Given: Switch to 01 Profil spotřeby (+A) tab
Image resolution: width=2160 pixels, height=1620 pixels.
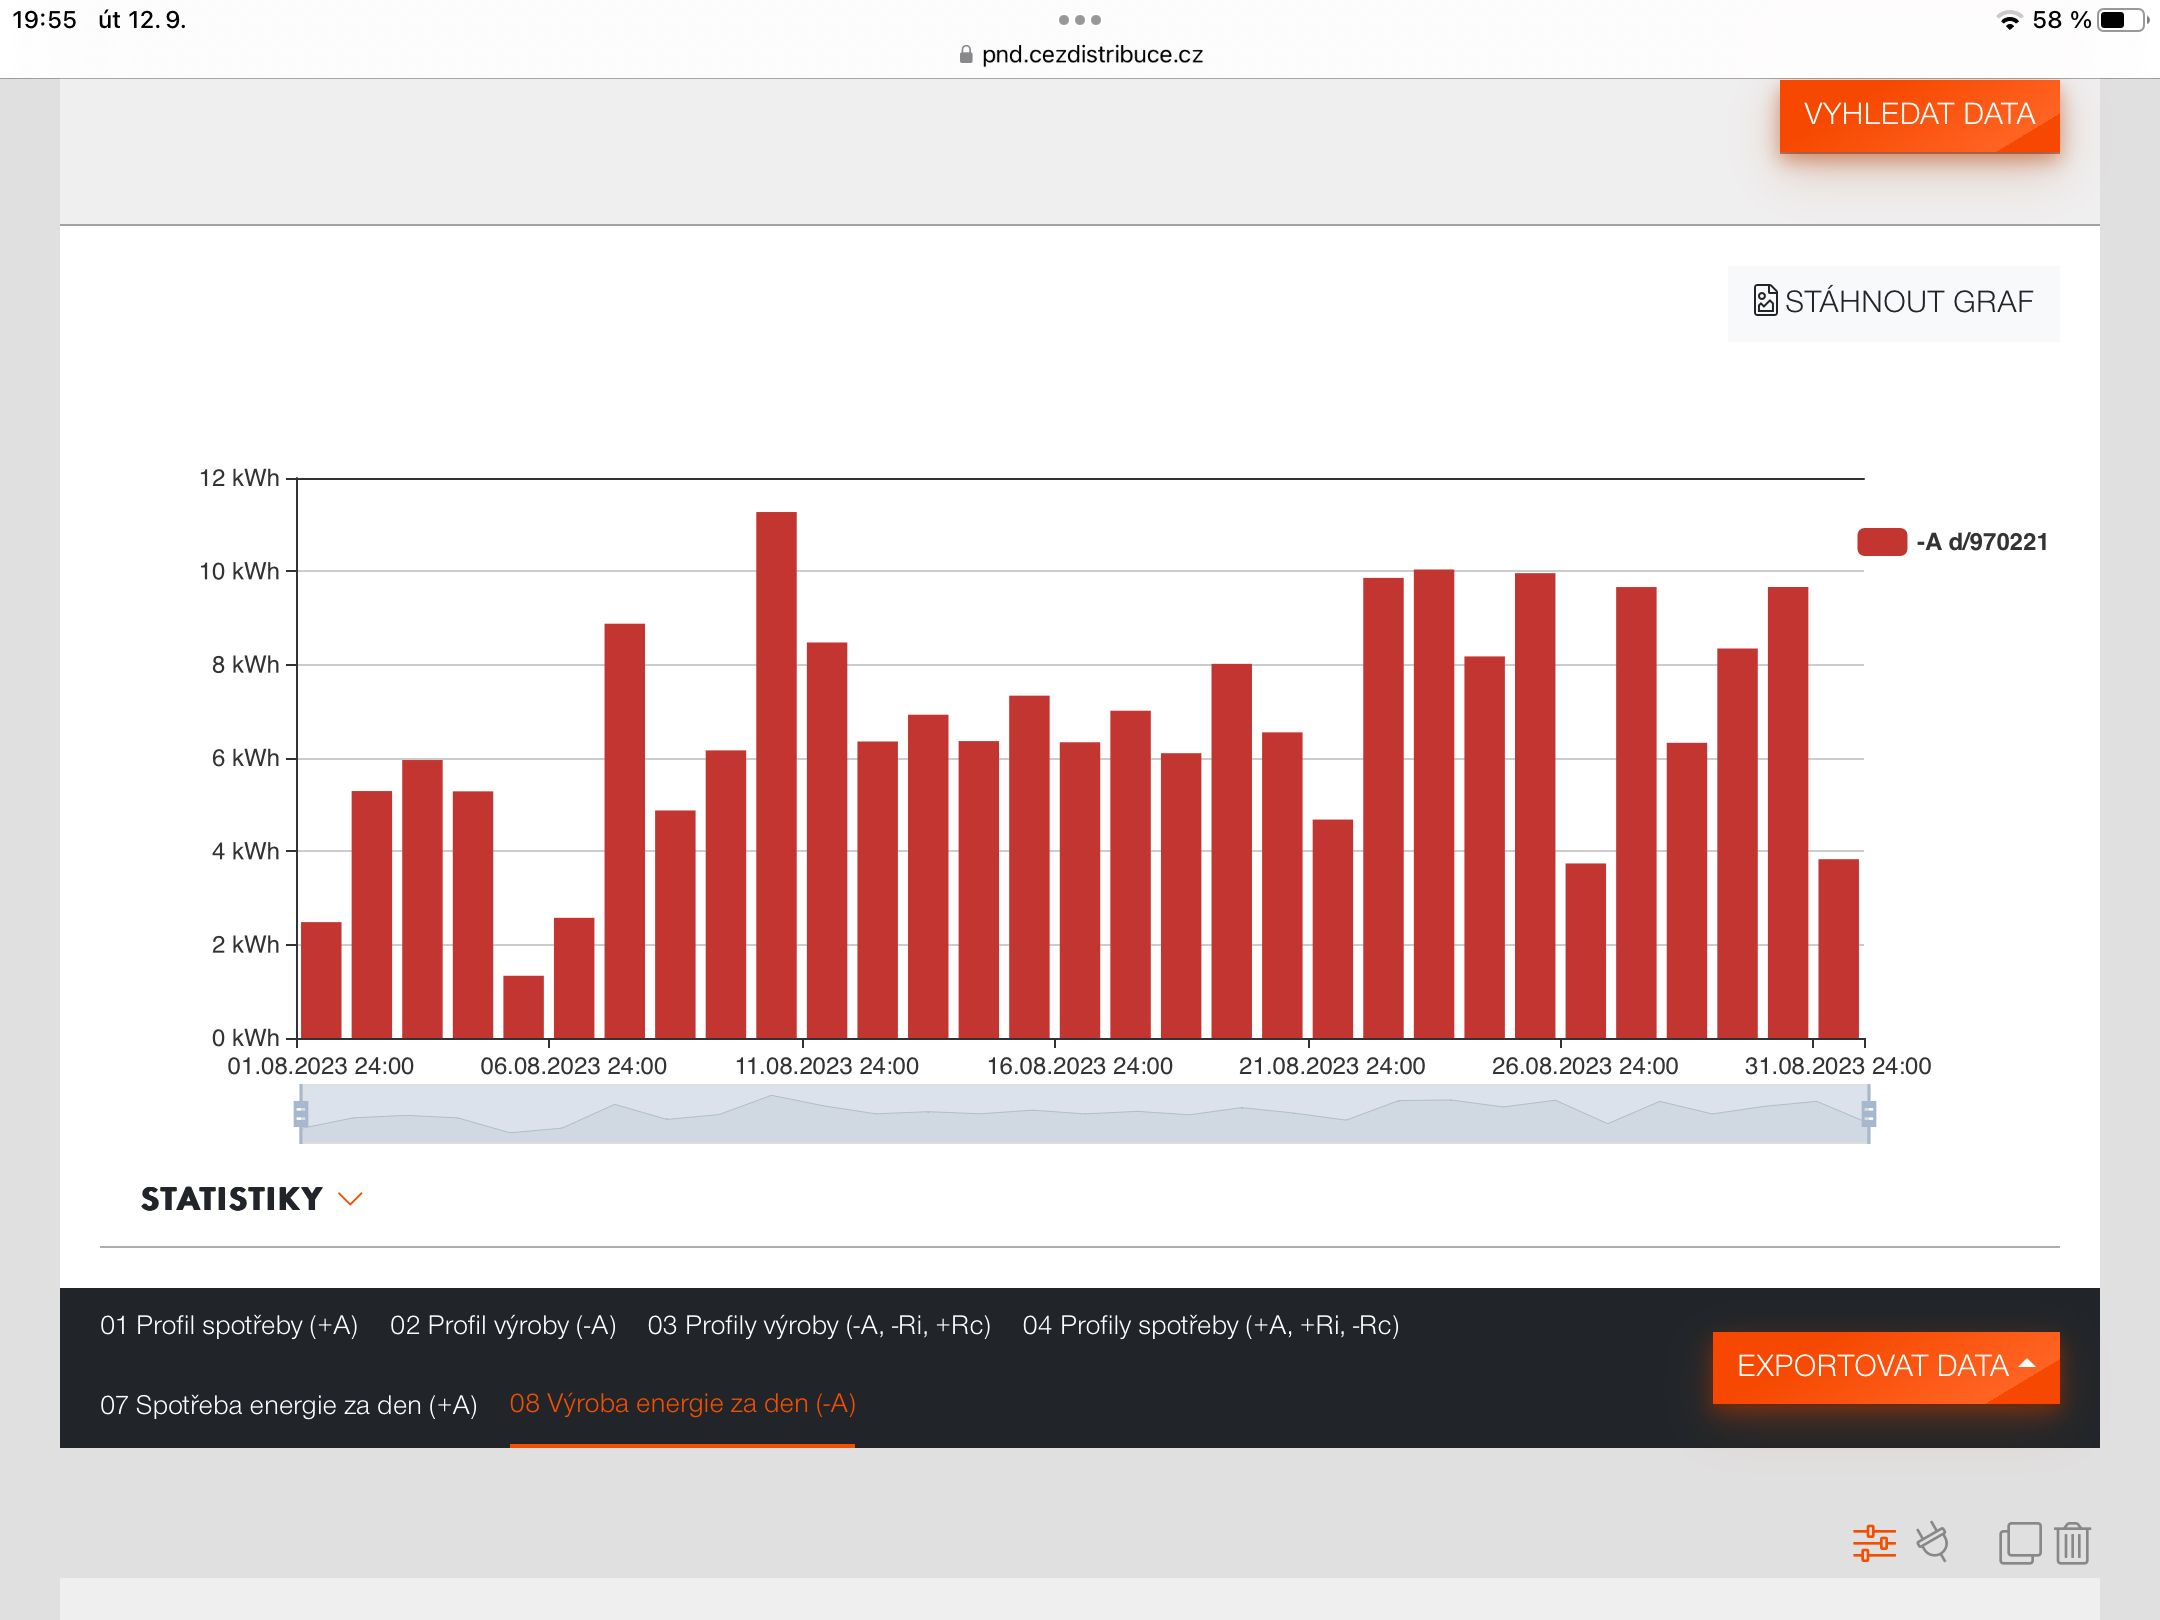Looking at the screenshot, I should [229, 1325].
